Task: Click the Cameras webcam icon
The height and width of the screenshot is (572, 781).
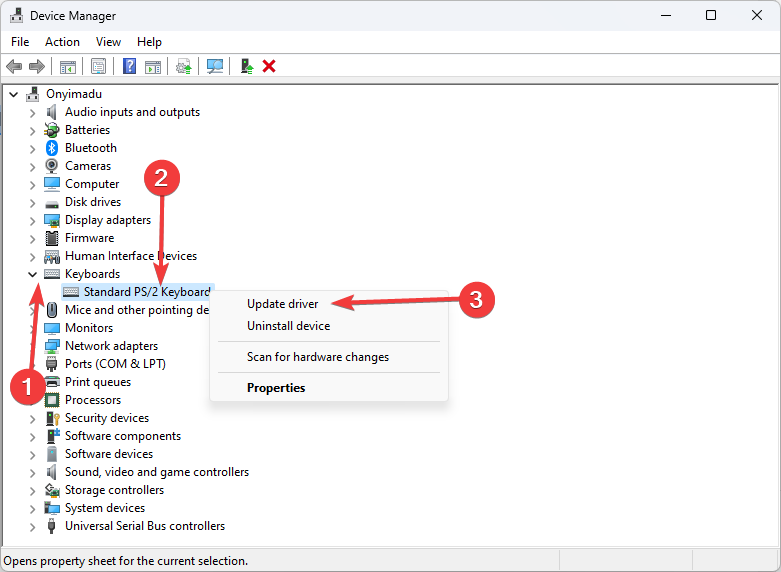Action: (x=52, y=166)
